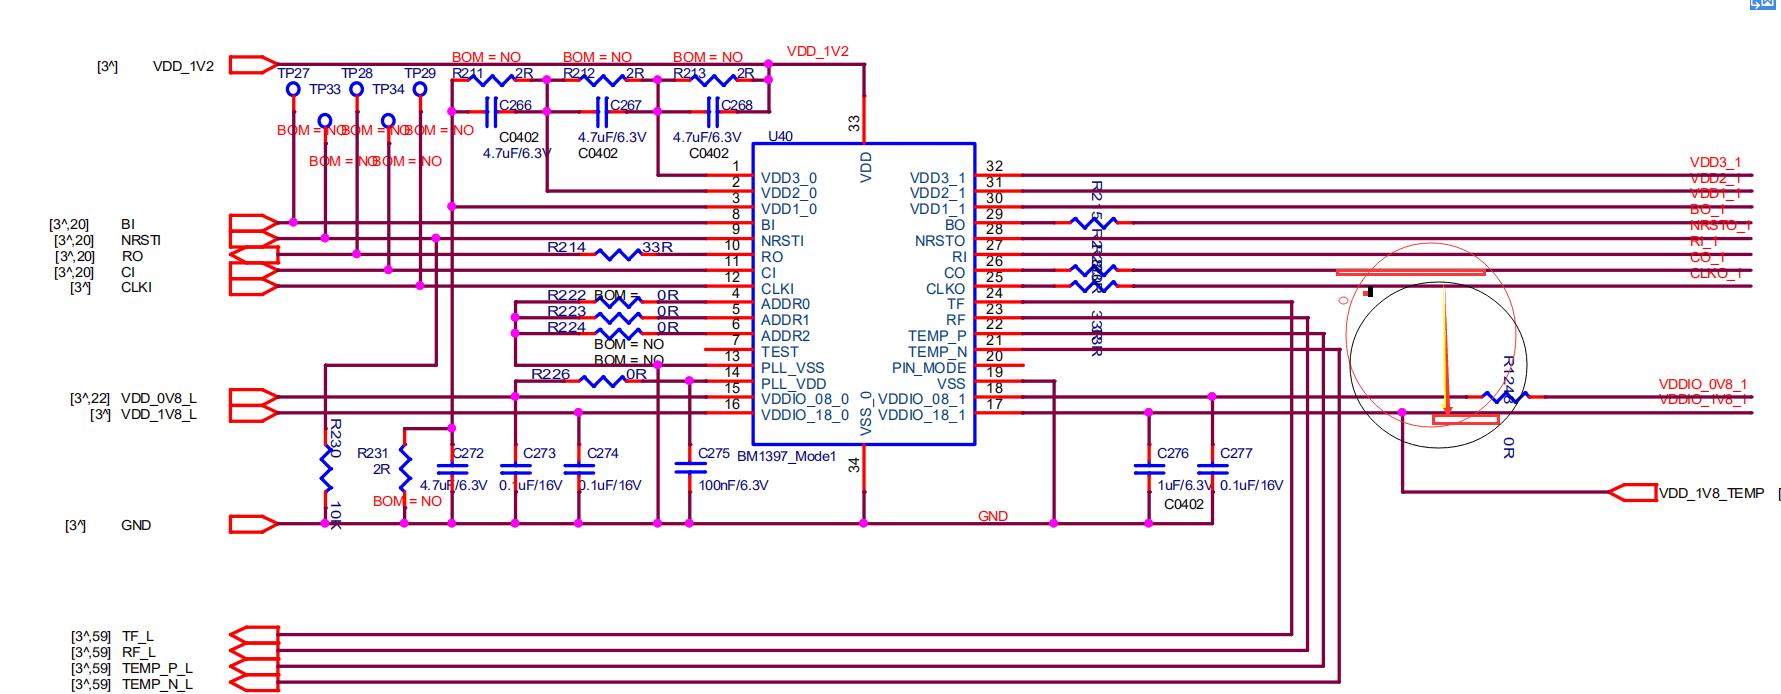
Task: Click capacitor C267 designator
Action: (x=625, y=105)
